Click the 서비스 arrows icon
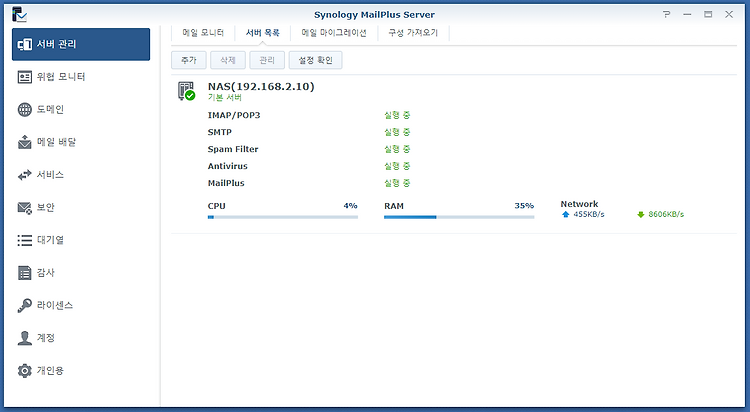Image resolution: width=750 pixels, height=412 pixels. point(25,175)
